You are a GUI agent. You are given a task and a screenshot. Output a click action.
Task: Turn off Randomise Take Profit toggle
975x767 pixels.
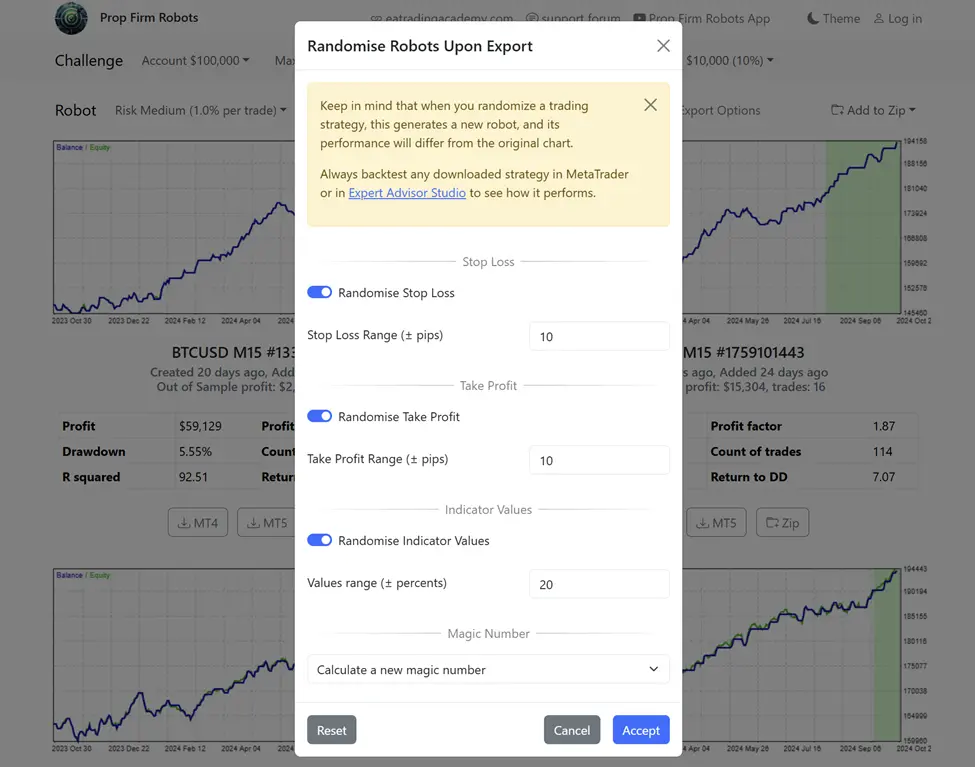tap(320, 416)
